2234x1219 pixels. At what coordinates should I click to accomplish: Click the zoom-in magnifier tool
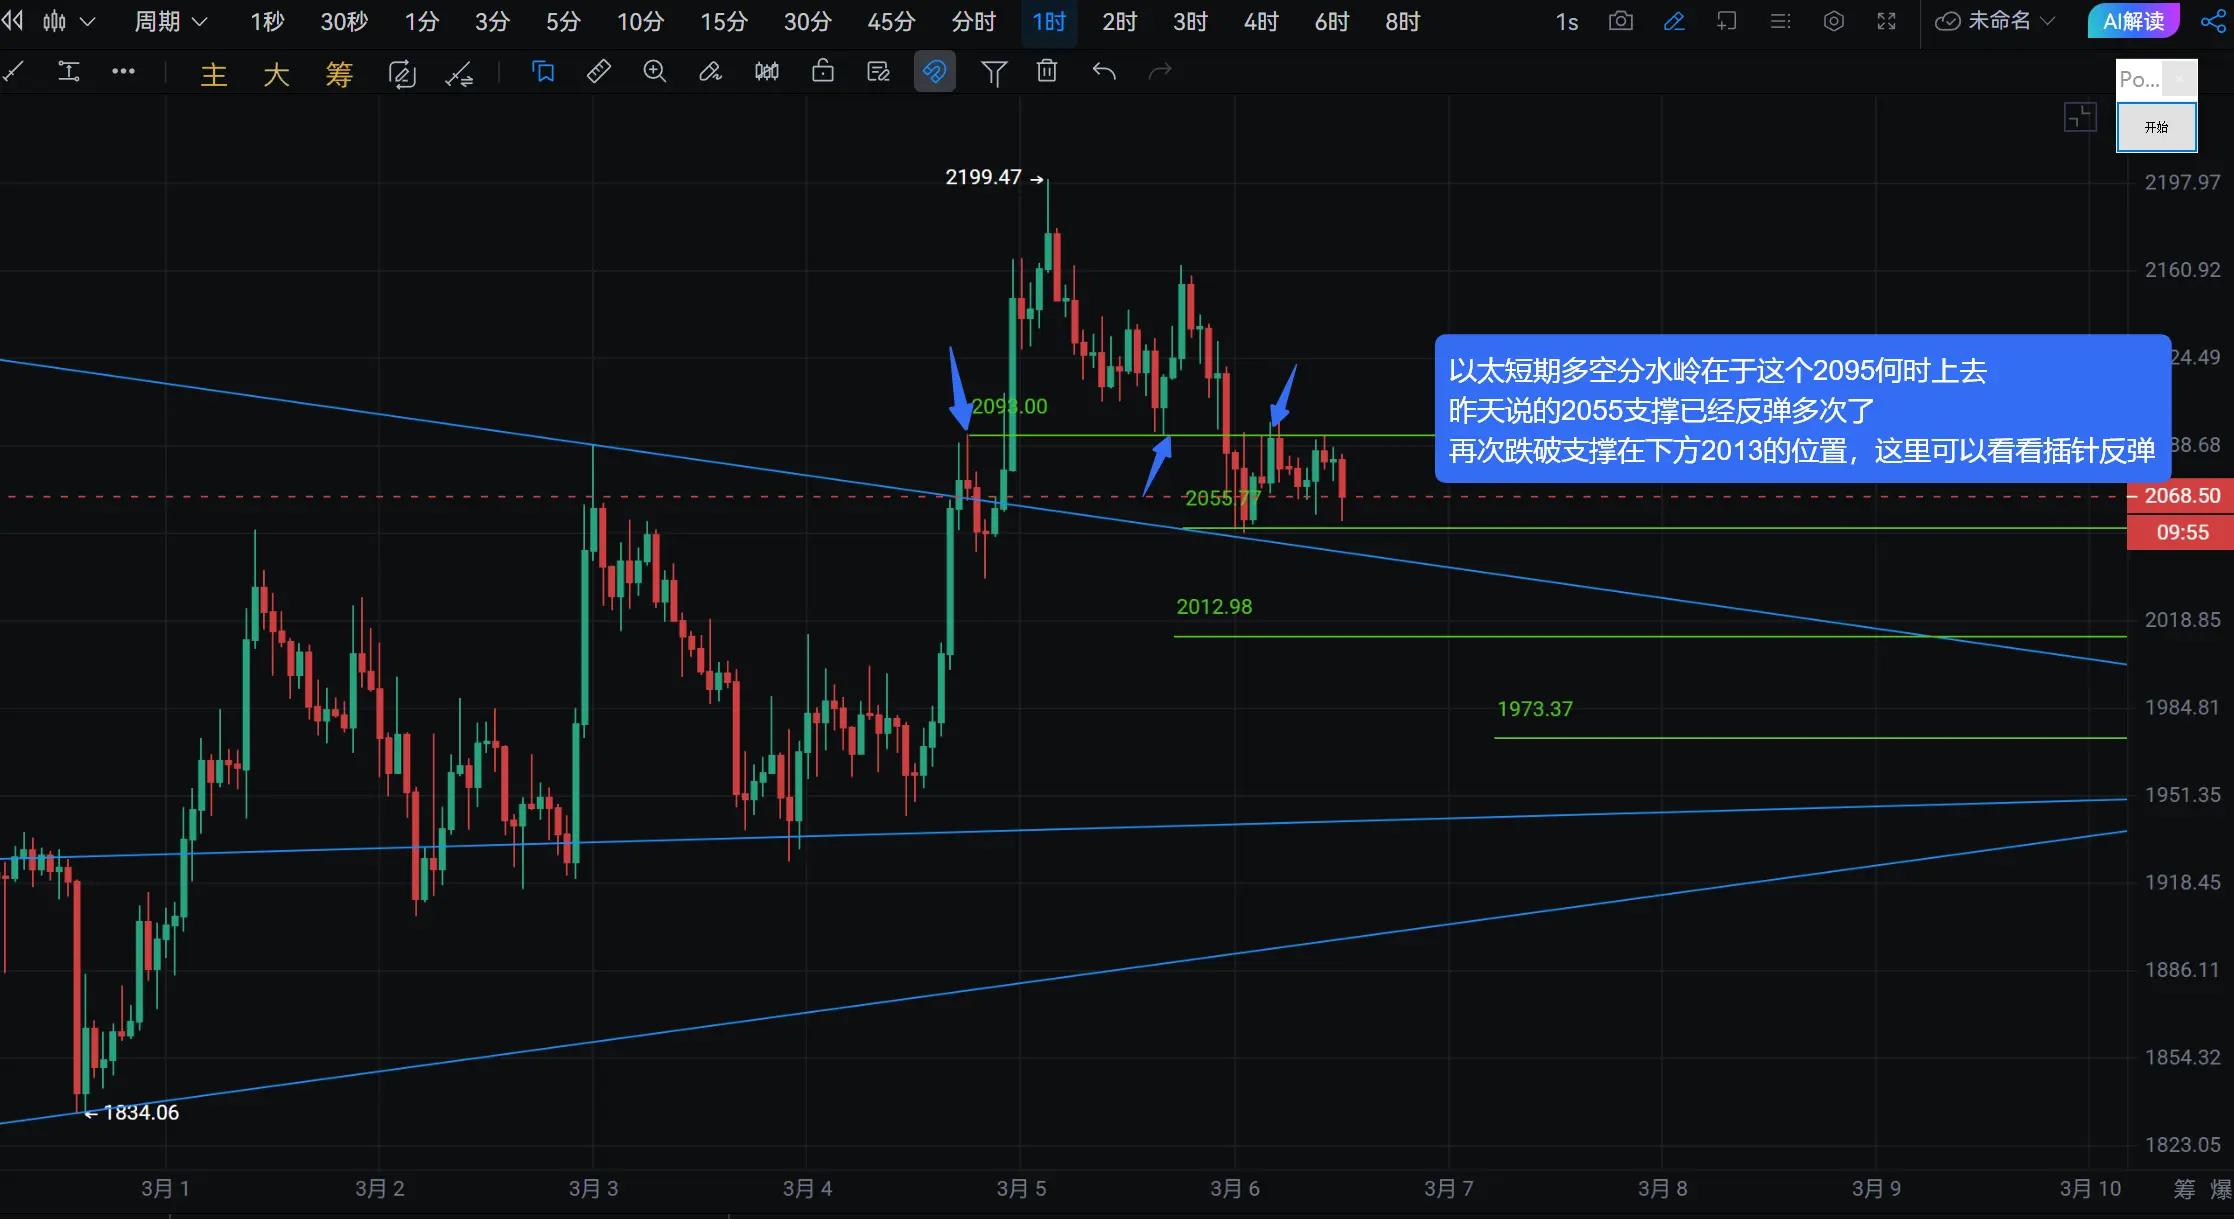[654, 72]
